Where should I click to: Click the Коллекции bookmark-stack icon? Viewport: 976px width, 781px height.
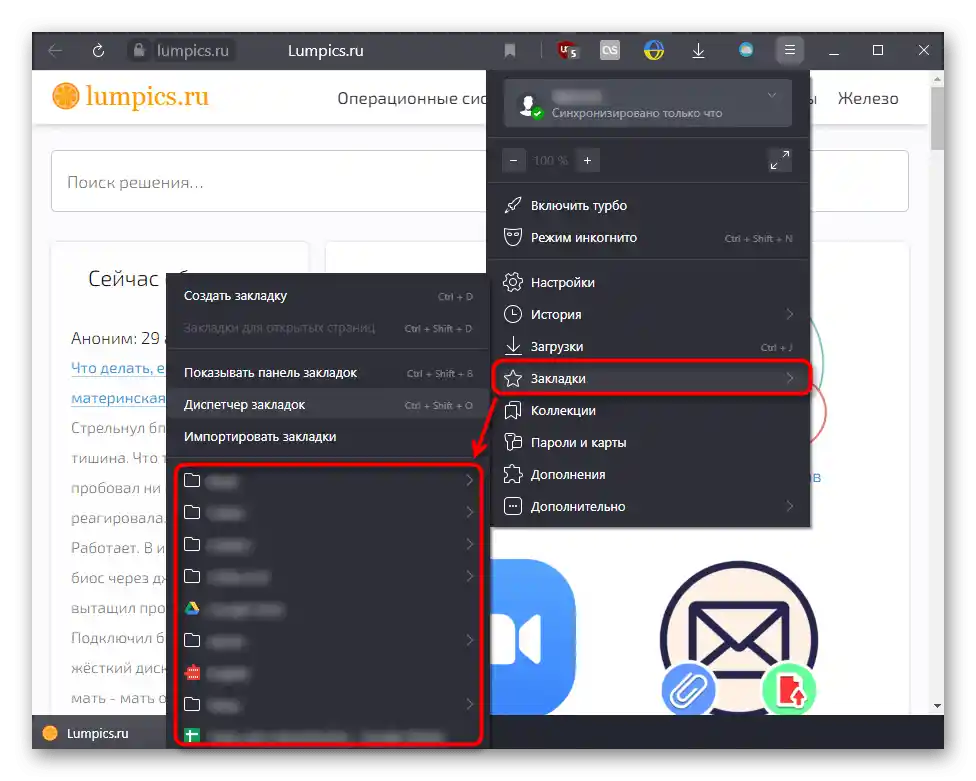tap(513, 410)
